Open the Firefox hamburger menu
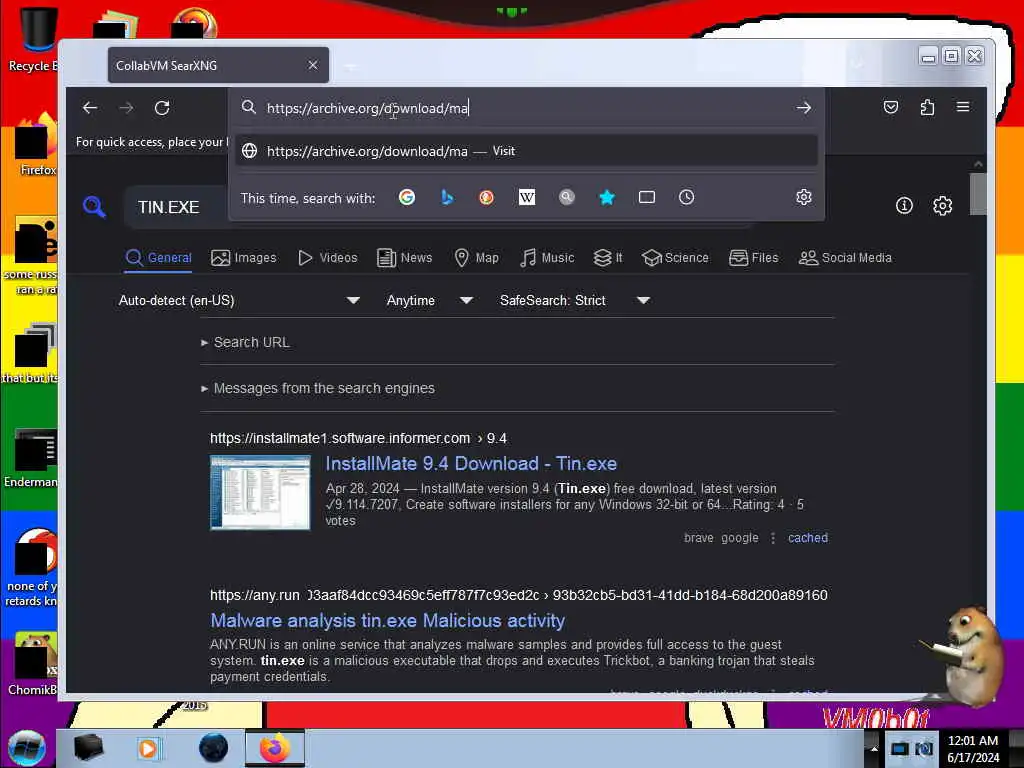This screenshot has height=768, width=1024. pos(963,107)
